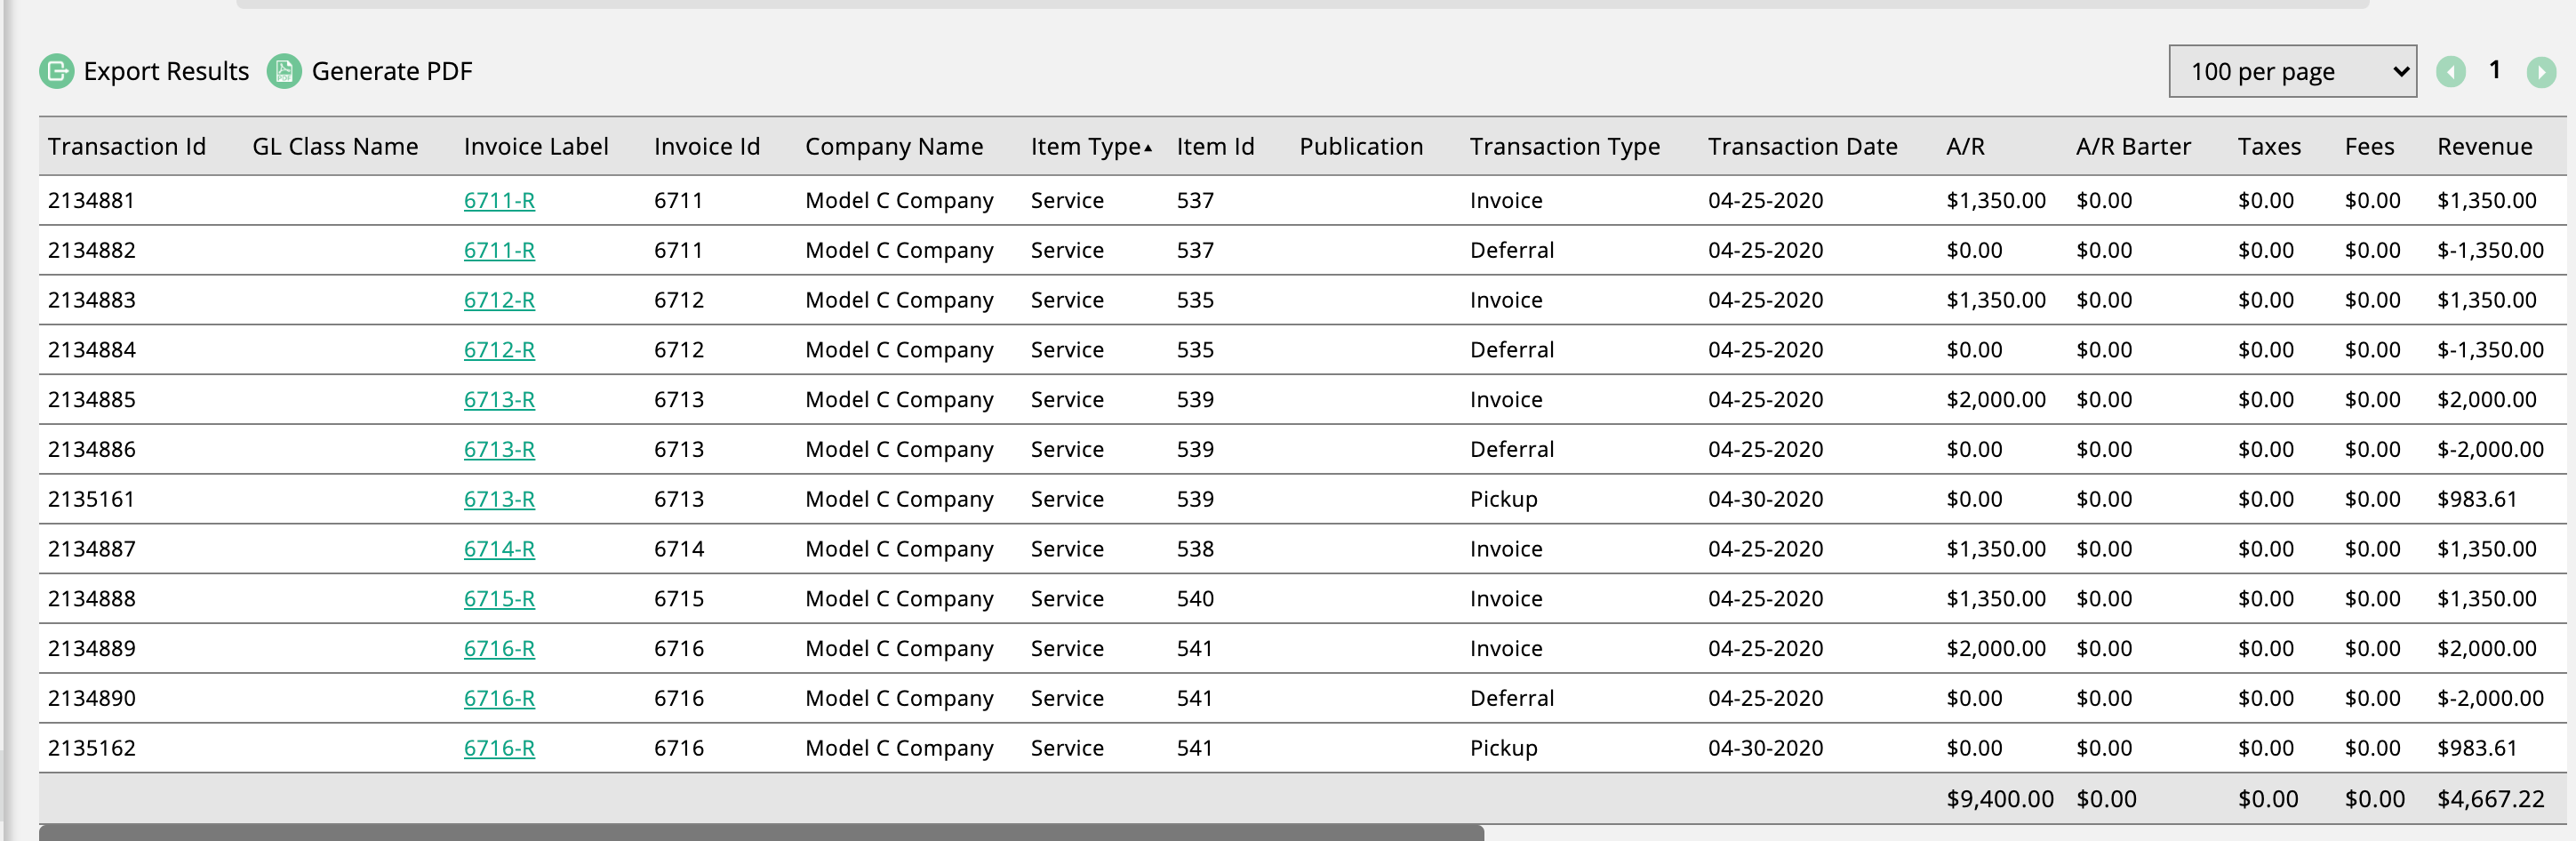
Task: Click the horizontal scrollbar at the bottom
Action: pos(760,832)
